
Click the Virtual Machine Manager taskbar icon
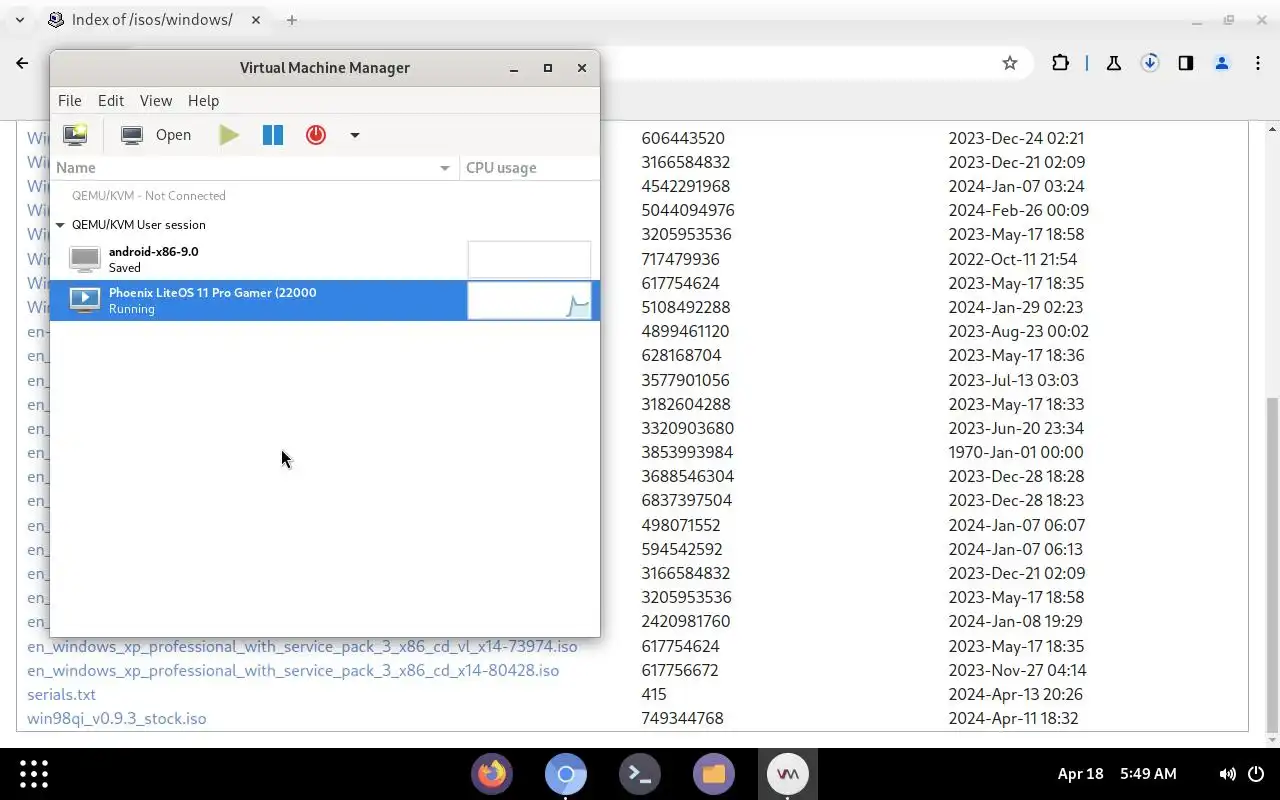tap(787, 774)
